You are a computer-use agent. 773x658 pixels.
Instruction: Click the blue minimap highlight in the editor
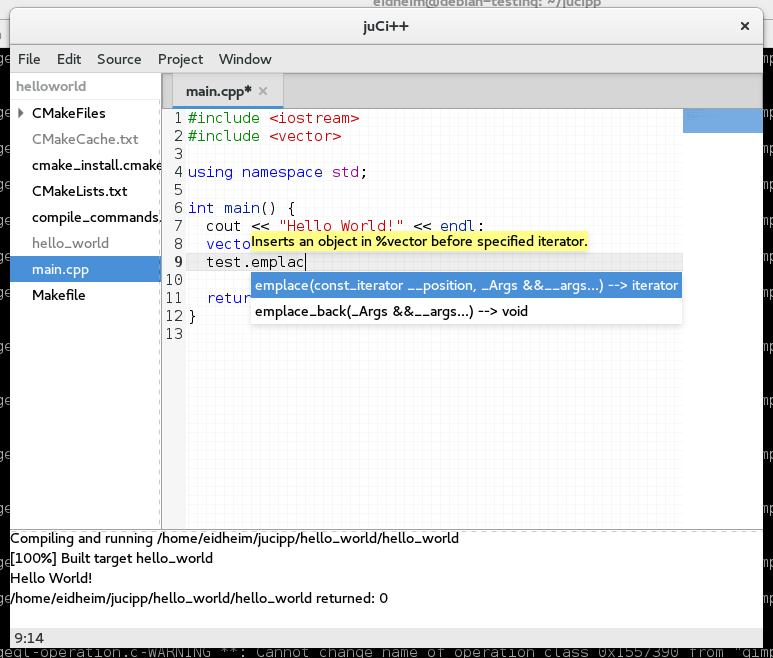[722, 121]
